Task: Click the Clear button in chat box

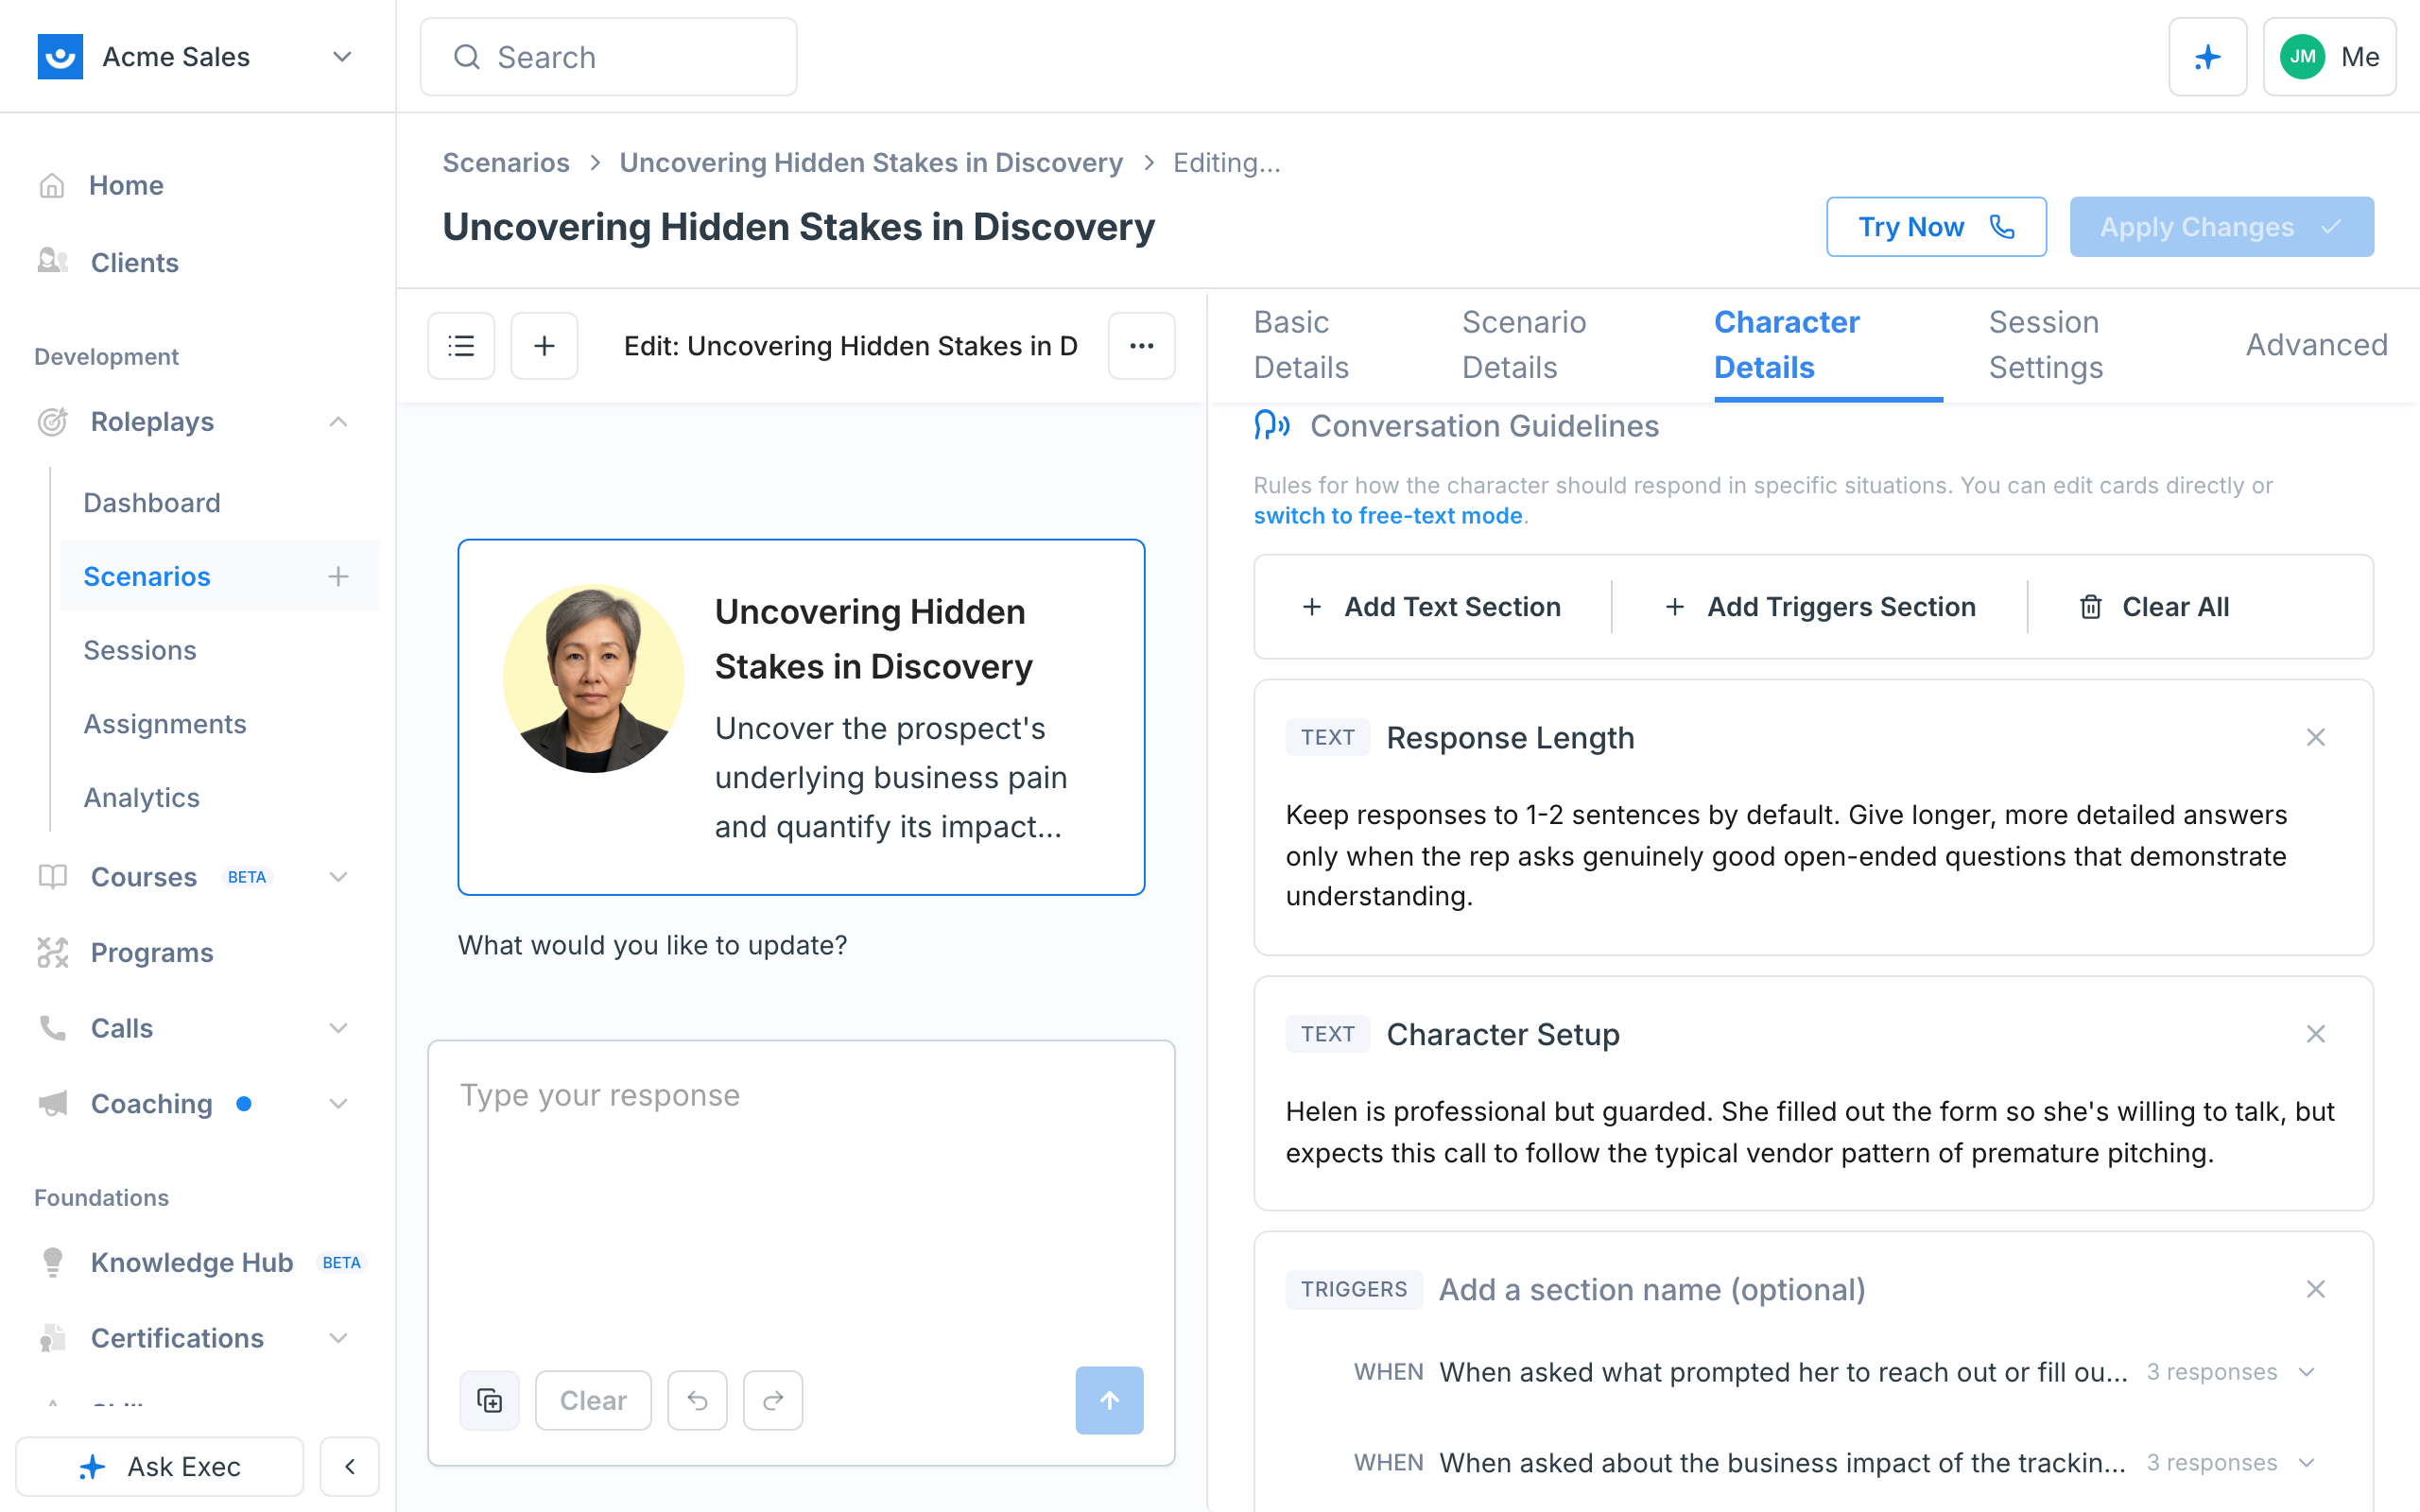Action: click(593, 1400)
